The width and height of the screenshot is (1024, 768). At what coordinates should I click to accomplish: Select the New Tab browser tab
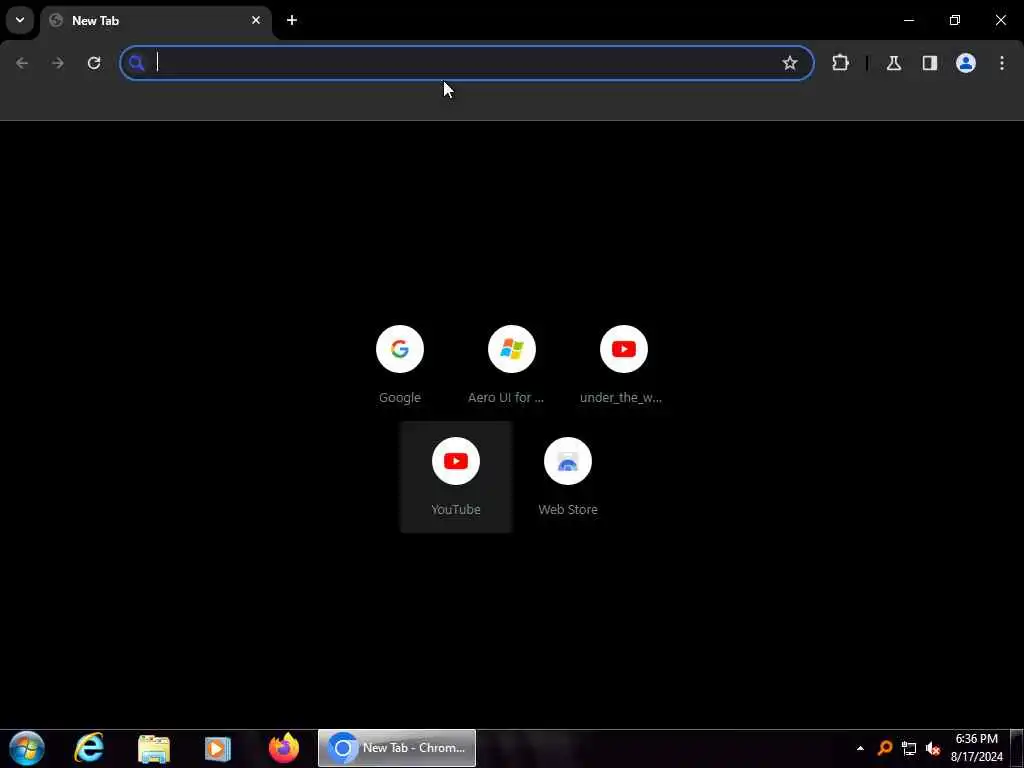(156, 21)
